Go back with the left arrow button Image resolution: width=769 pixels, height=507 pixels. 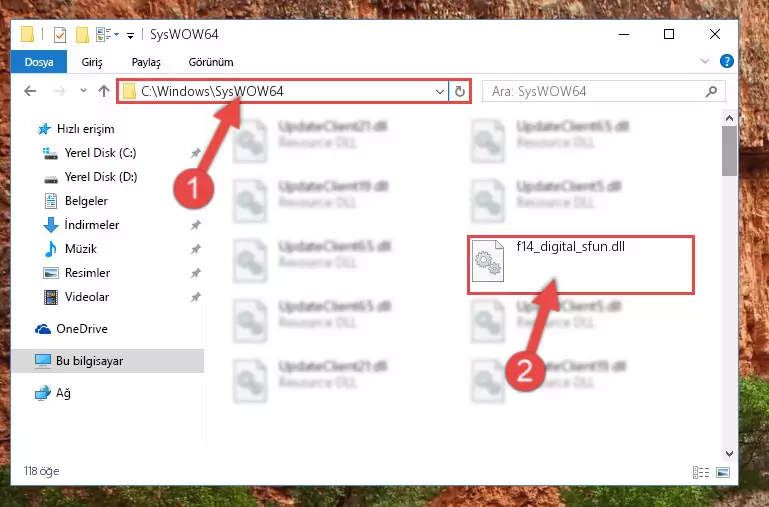pyautogui.click(x=30, y=91)
